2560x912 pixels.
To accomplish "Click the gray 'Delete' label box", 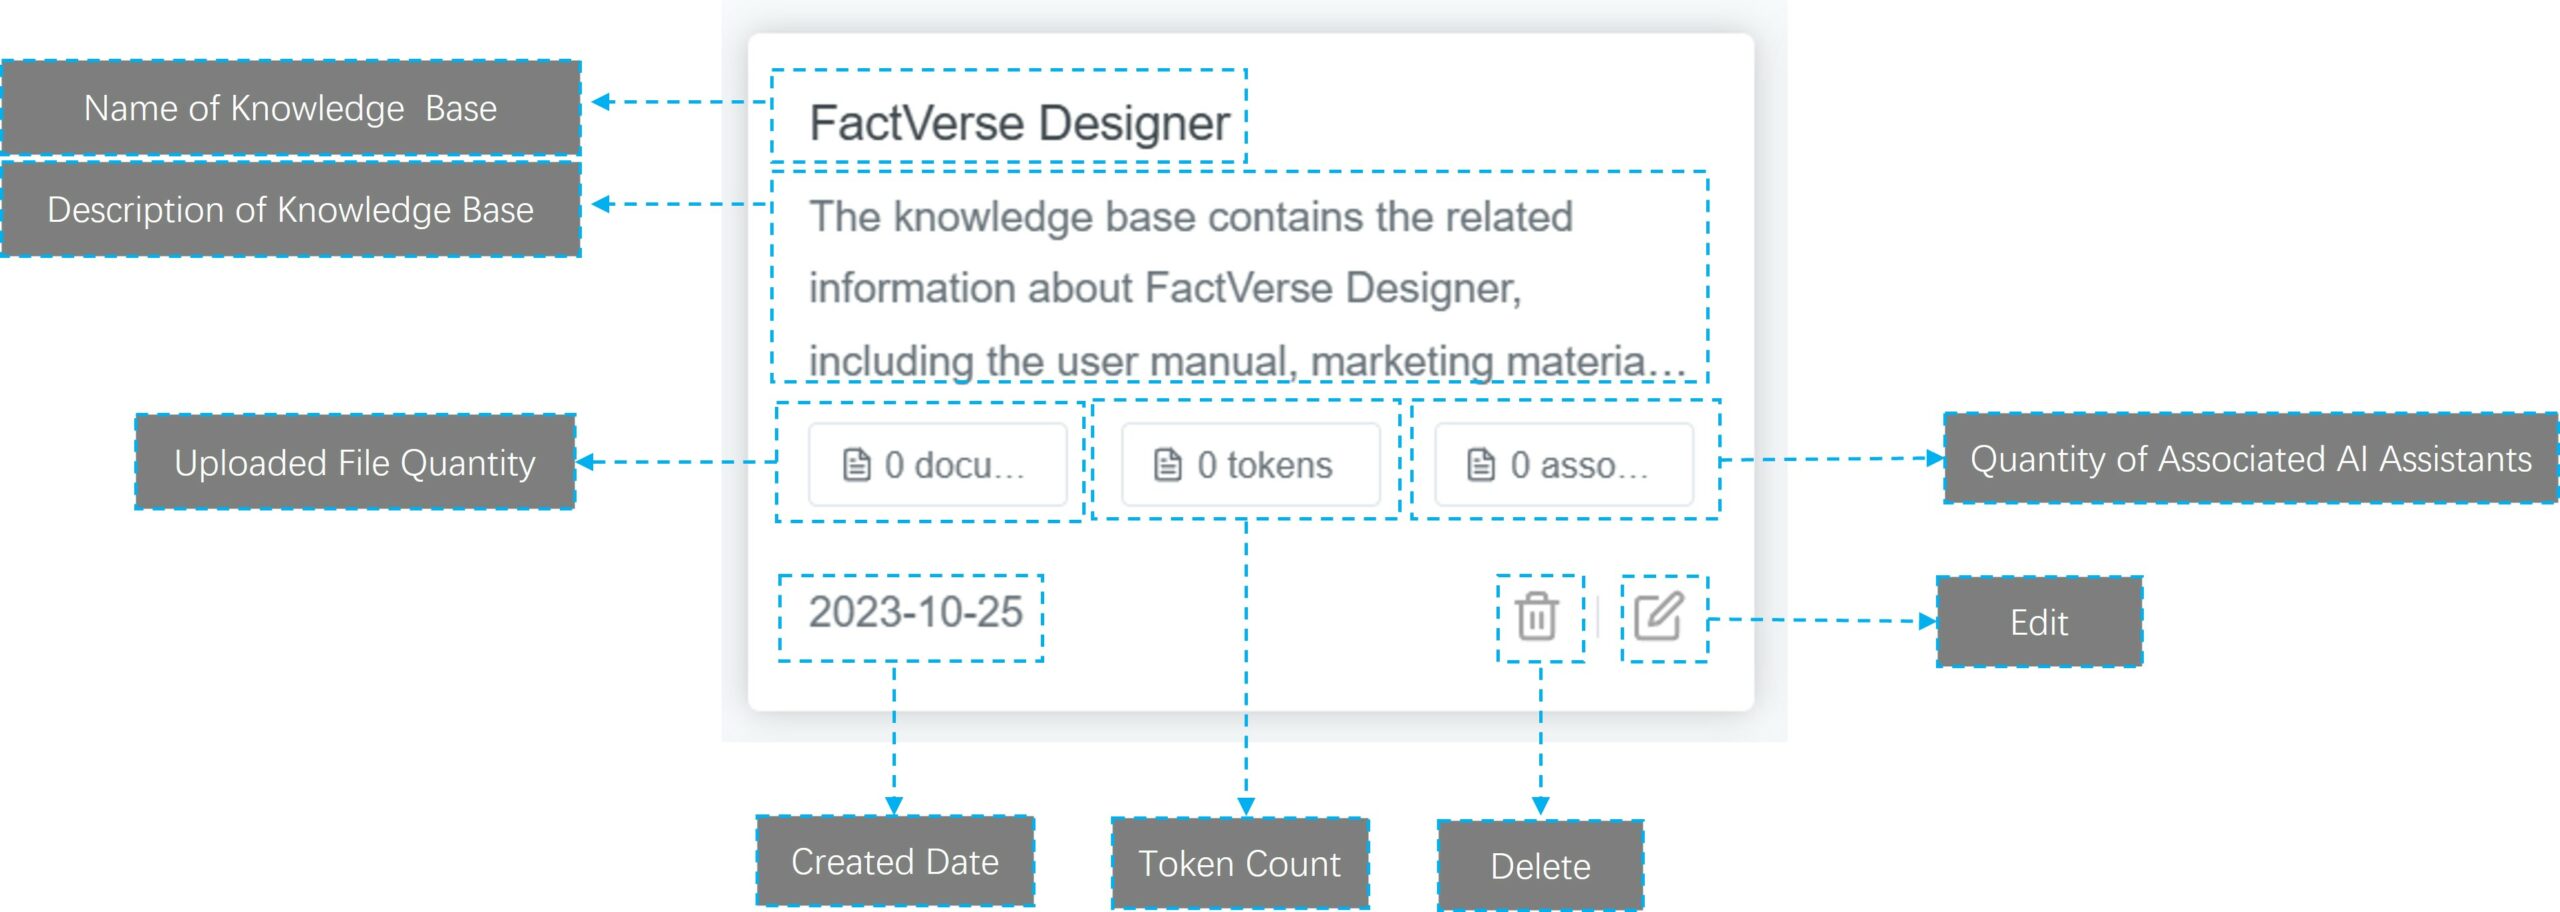I will [x=1540, y=866].
